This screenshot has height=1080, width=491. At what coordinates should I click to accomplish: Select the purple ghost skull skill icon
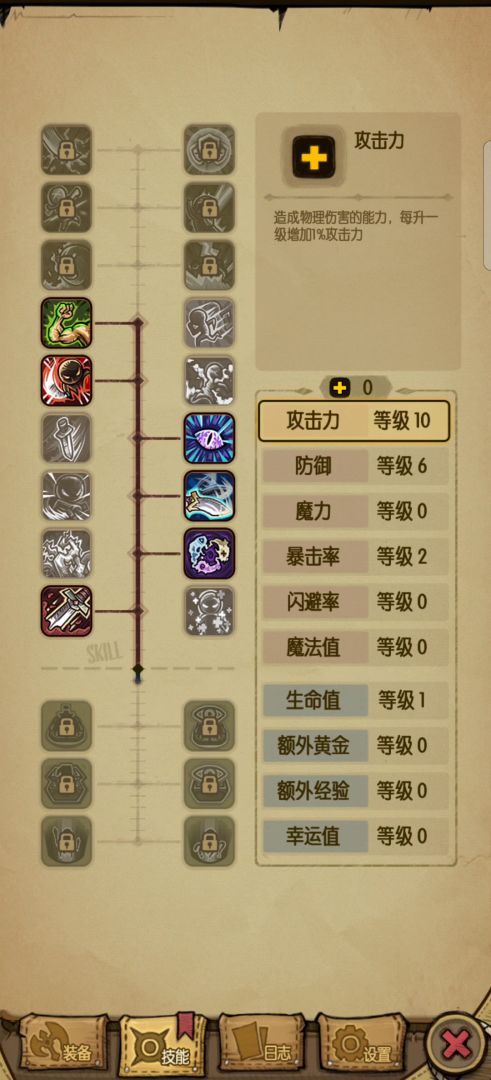click(x=209, y=554)
